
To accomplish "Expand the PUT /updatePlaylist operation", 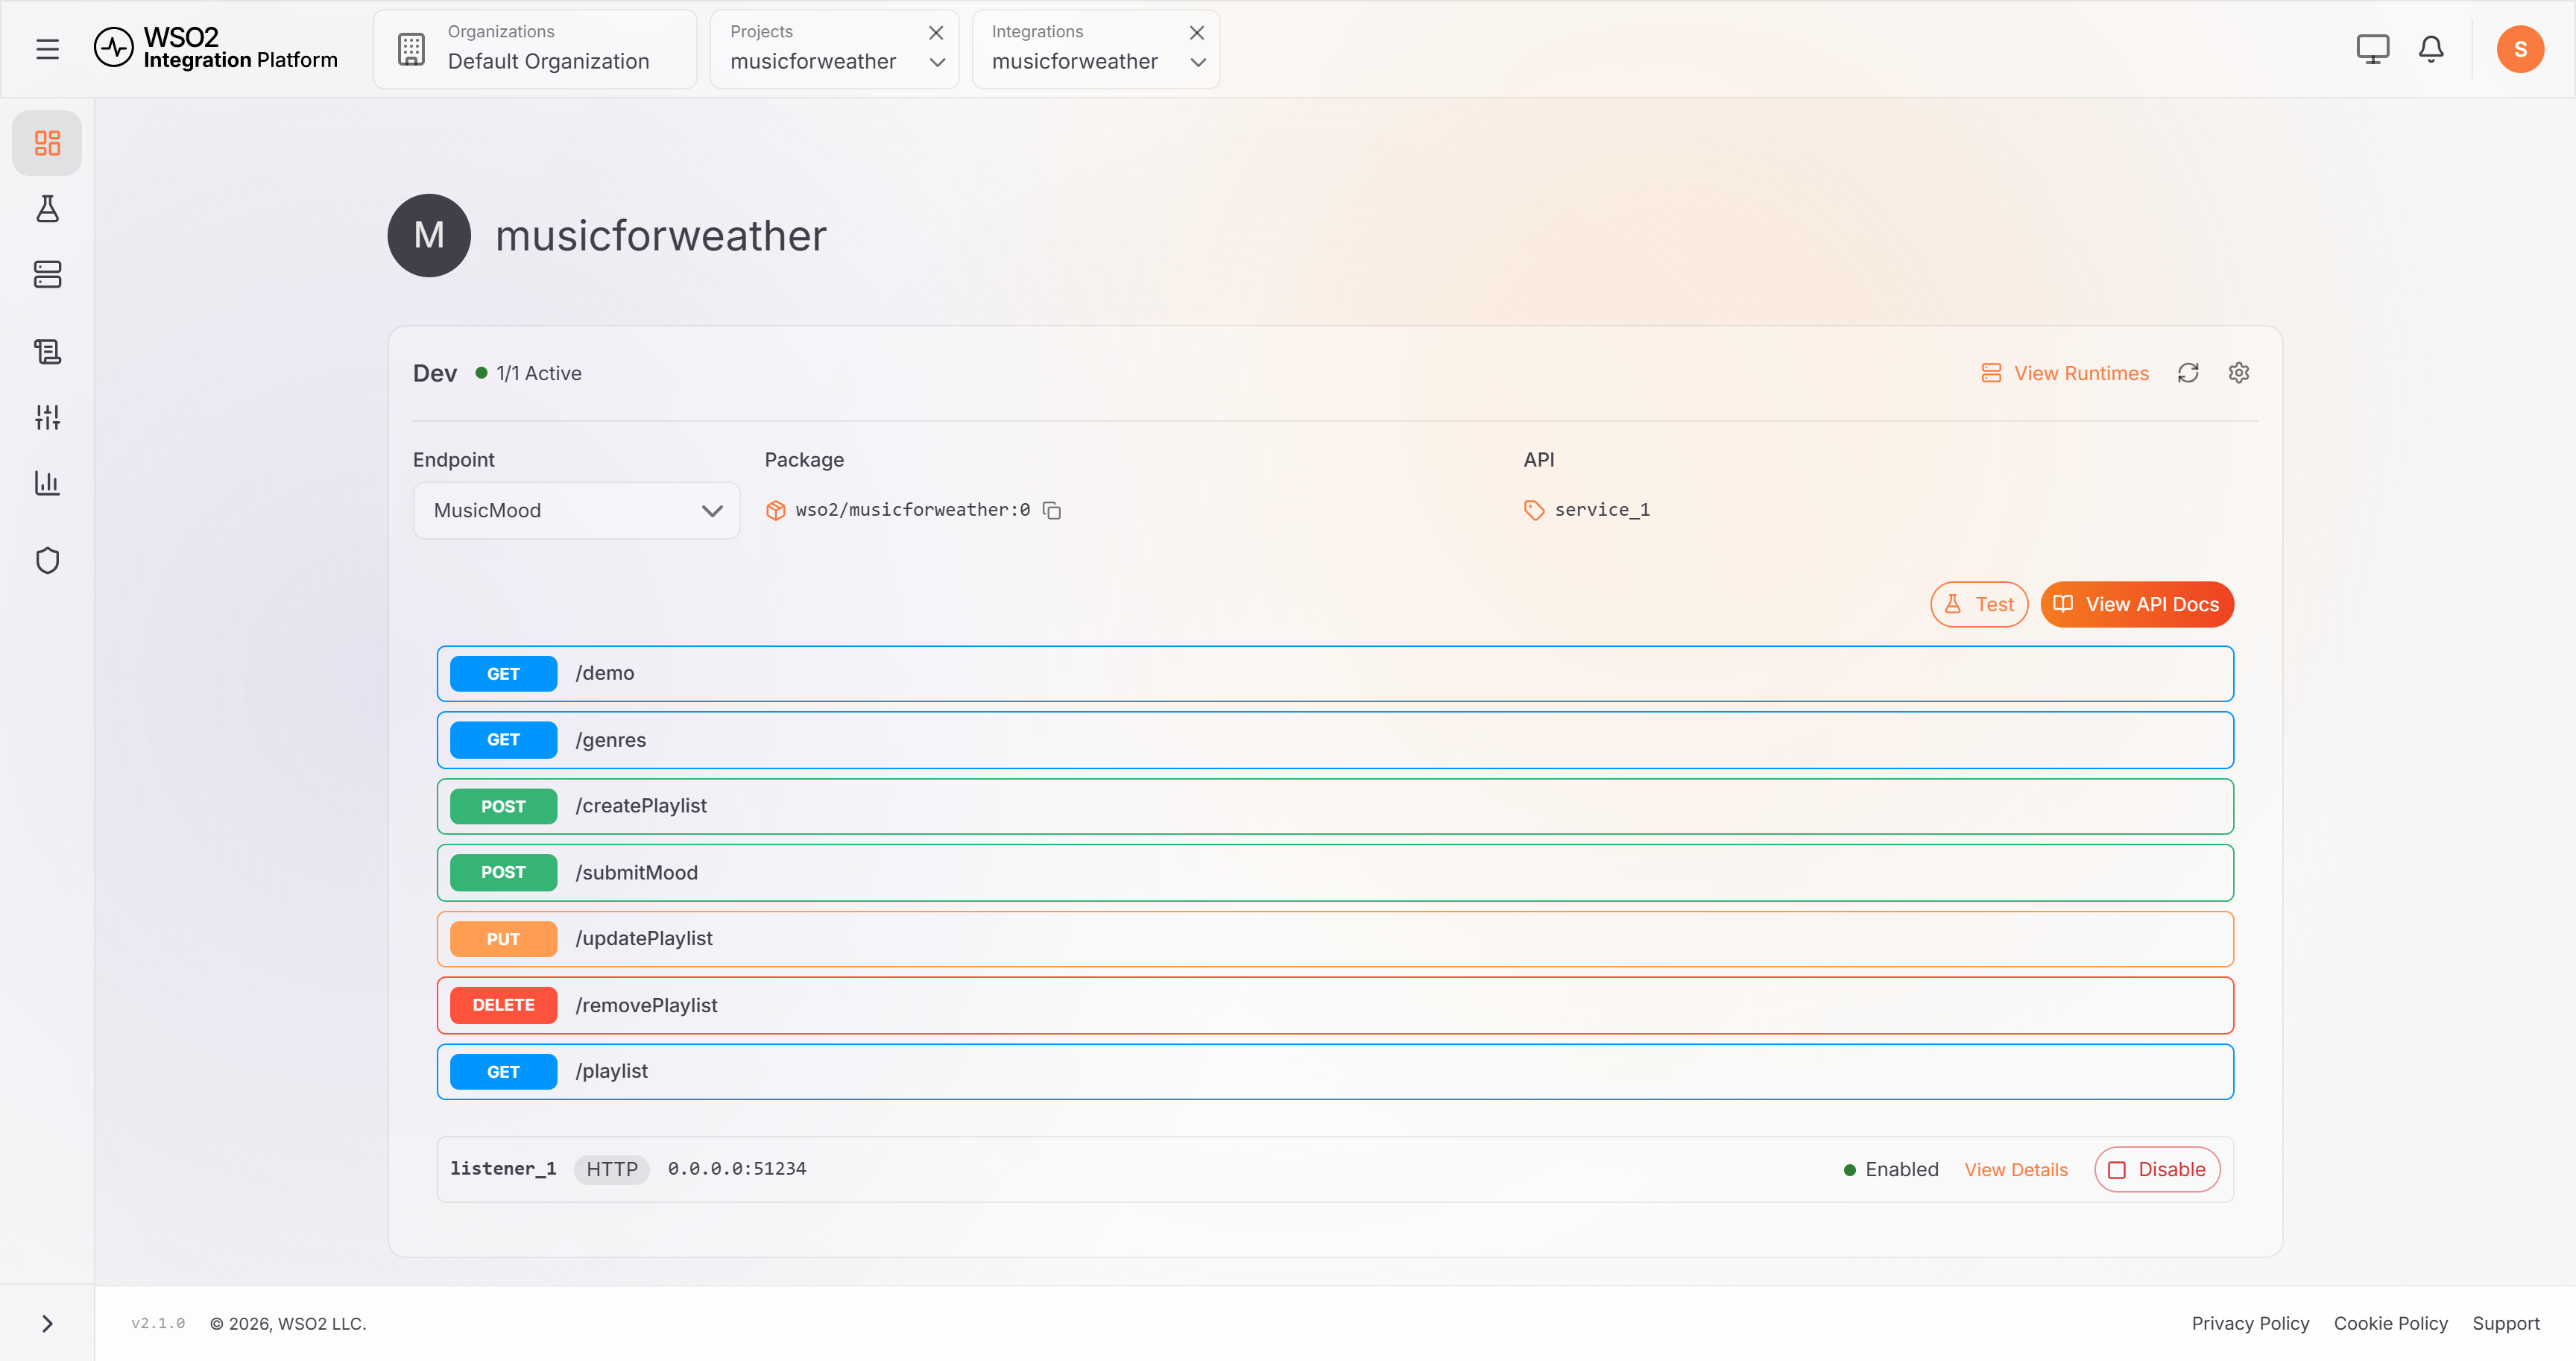I will click(1335, 939).
